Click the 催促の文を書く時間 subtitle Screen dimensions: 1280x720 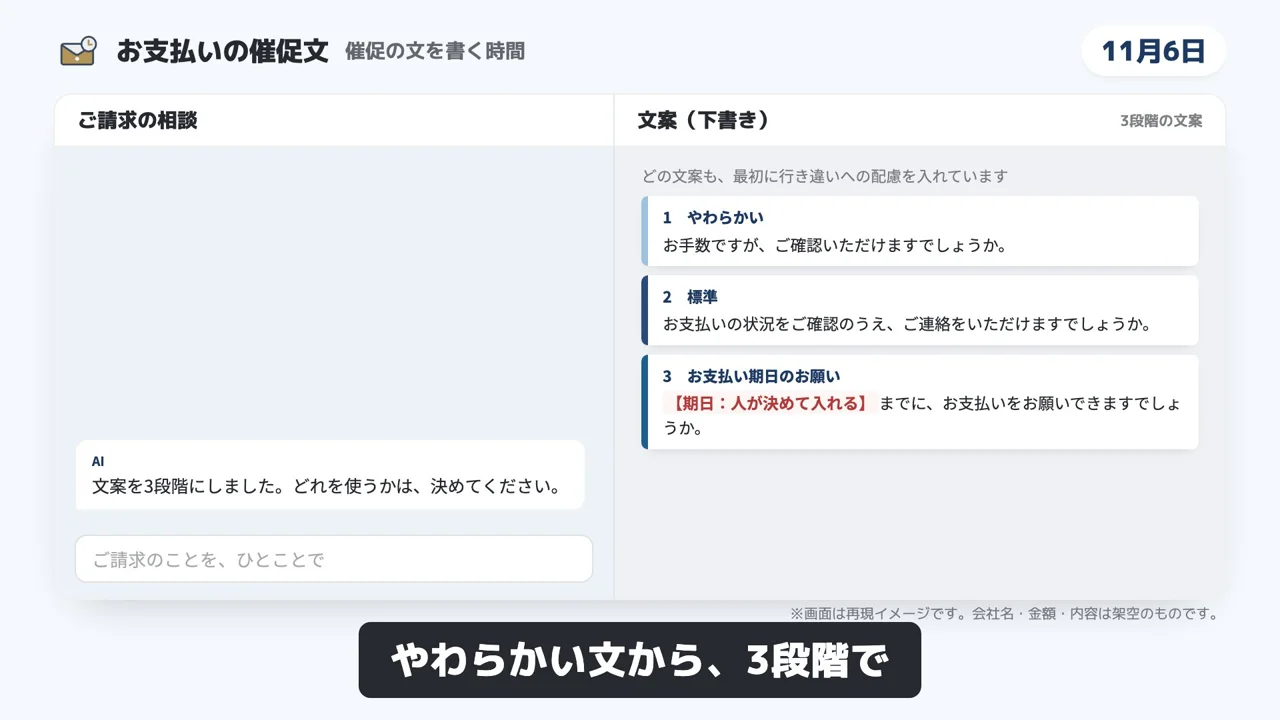(435, 51)
